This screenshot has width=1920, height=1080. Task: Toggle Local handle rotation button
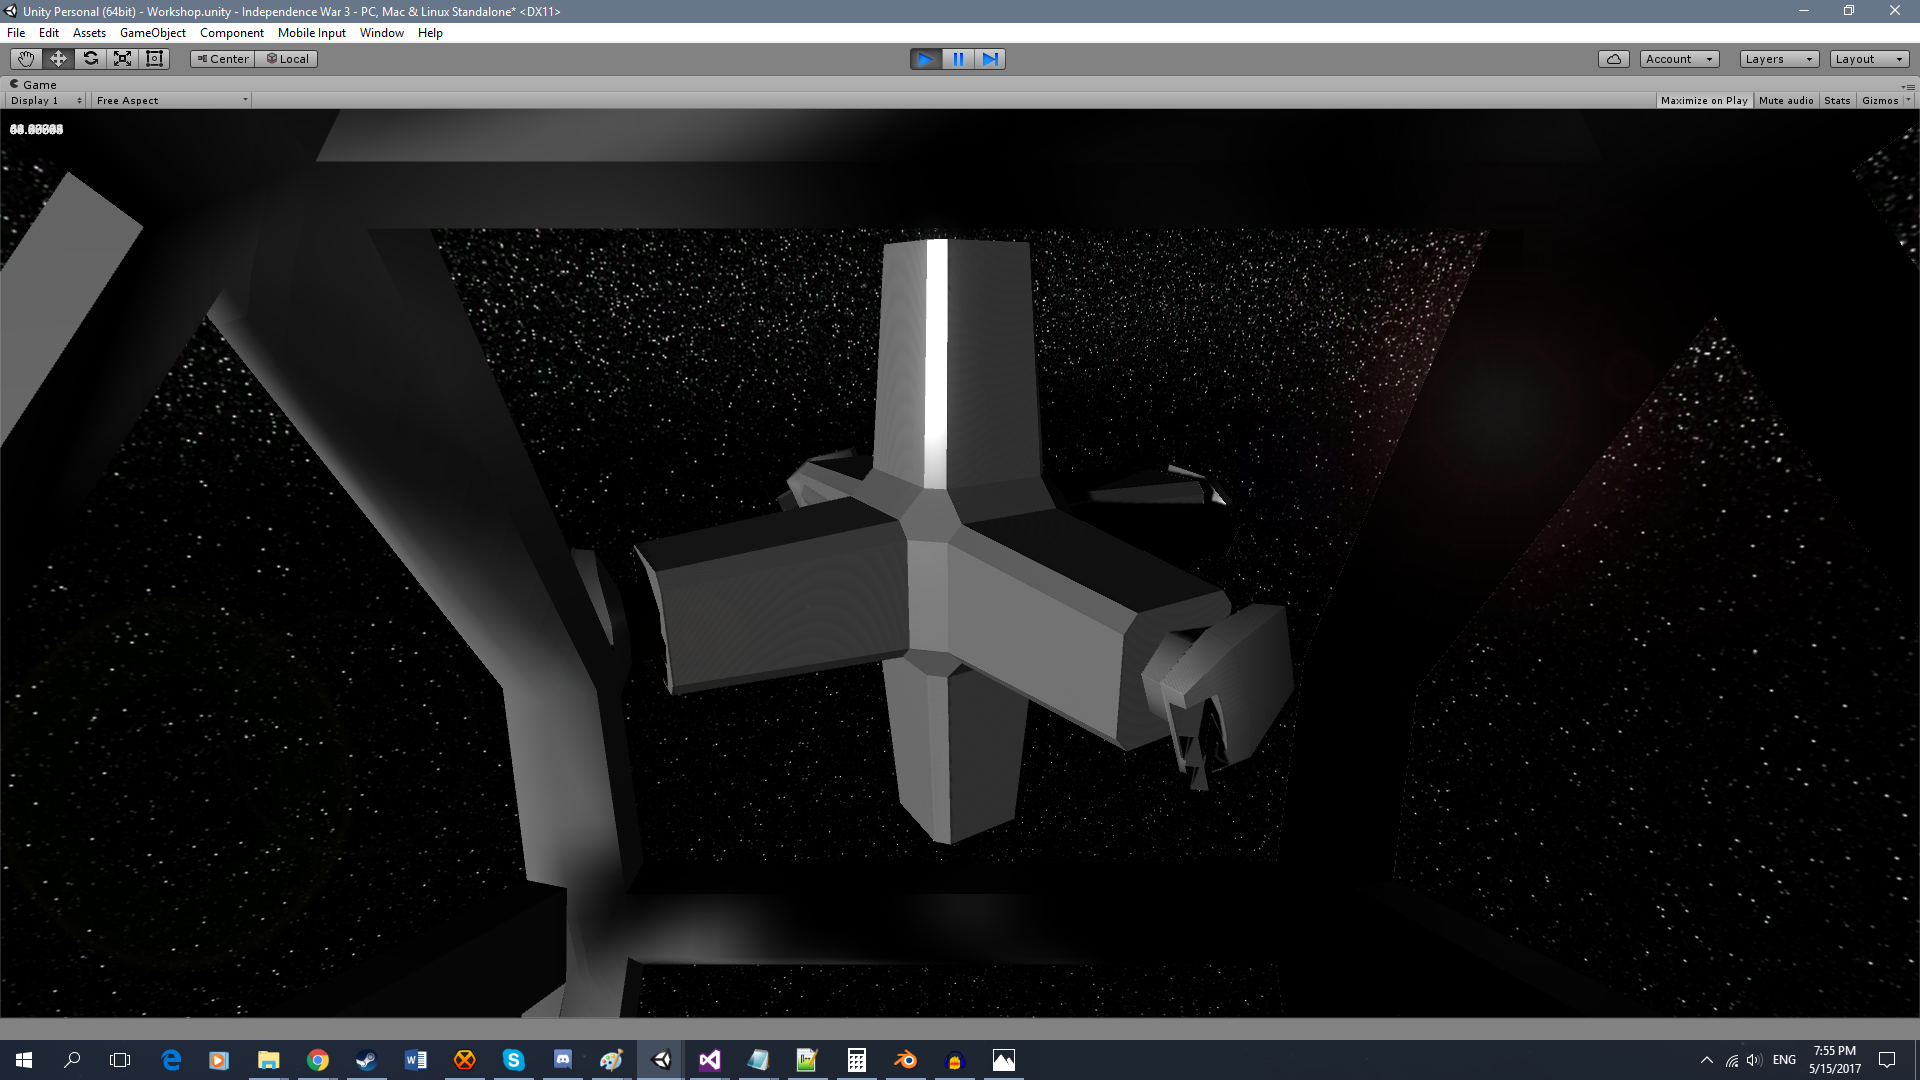click(x=287, y=59)
